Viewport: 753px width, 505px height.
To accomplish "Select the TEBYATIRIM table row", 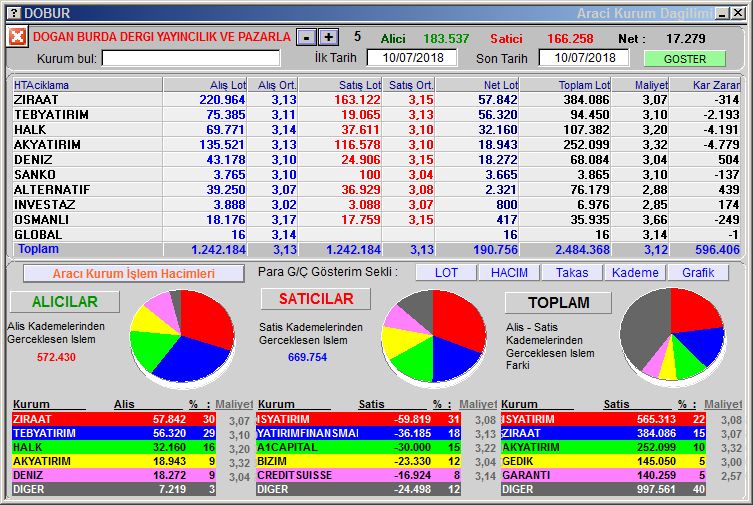I will [376, 115].
